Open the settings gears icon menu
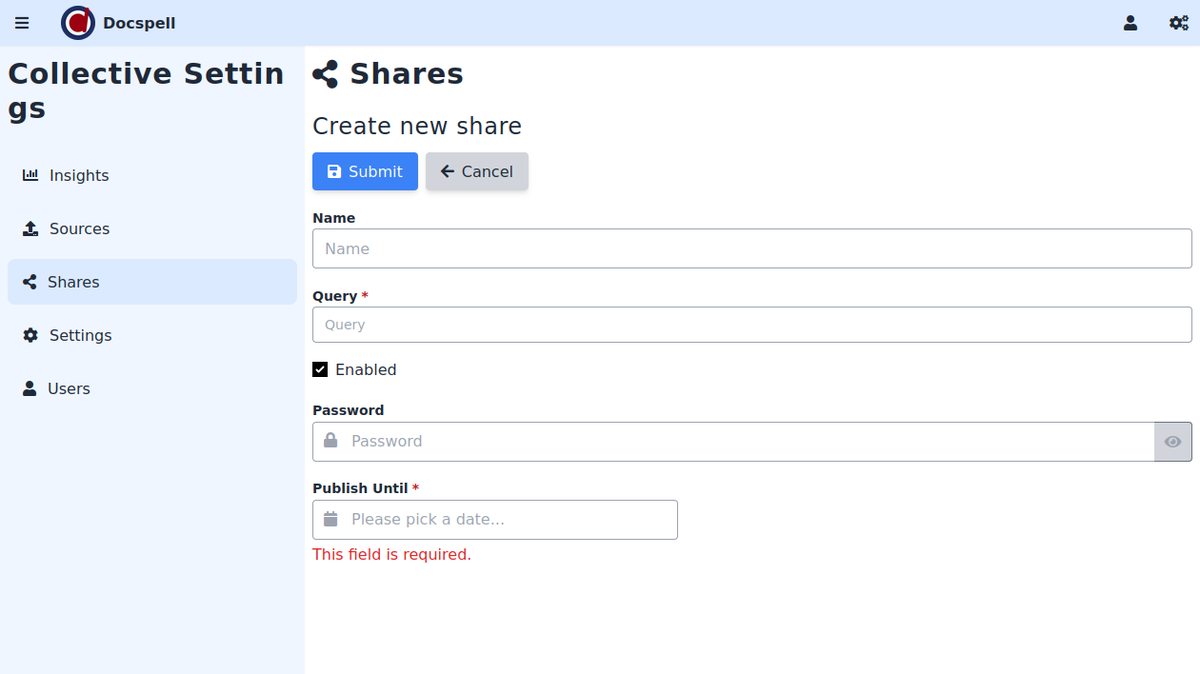Image resolution: width=1200 pixels, height=674 pixels. [x=1178, y=23]
